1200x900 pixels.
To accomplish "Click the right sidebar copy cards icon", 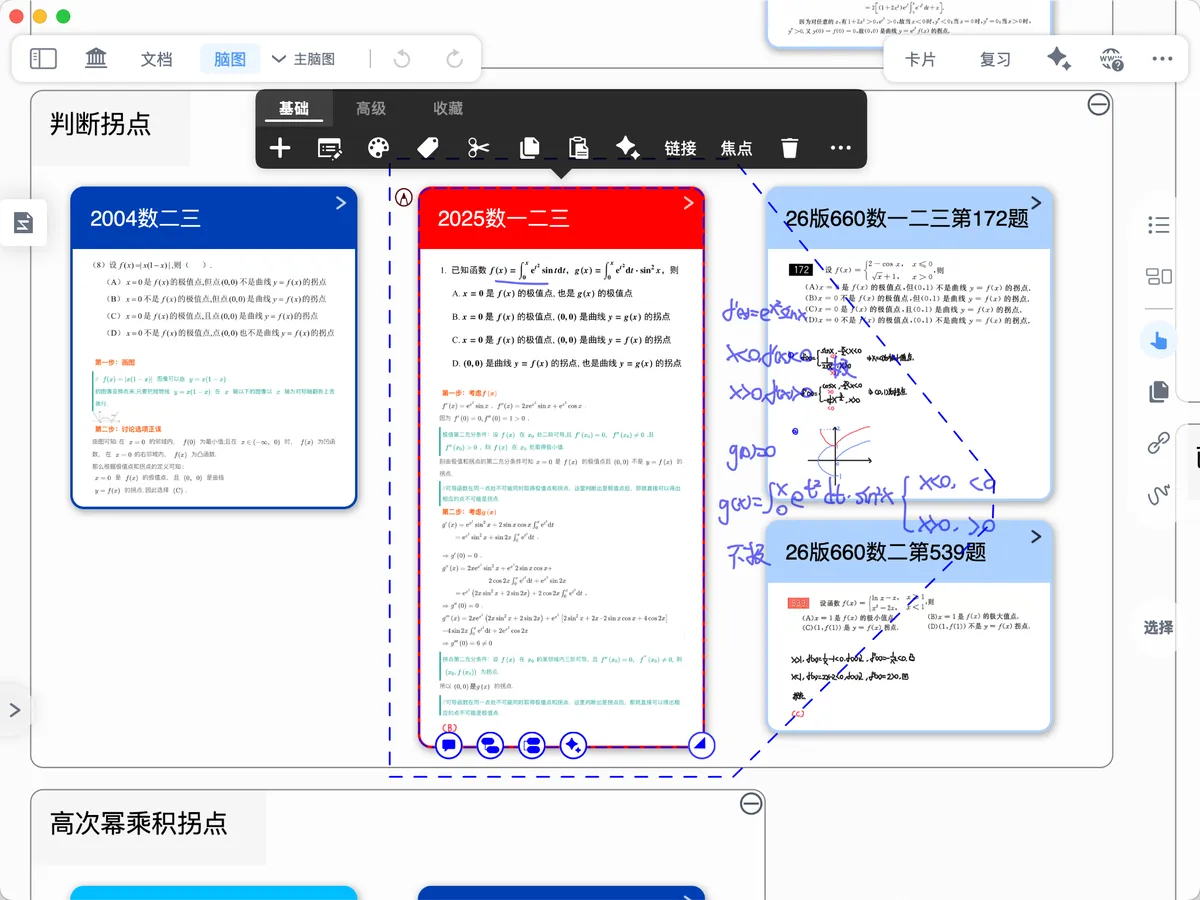I will [1159, 391].
